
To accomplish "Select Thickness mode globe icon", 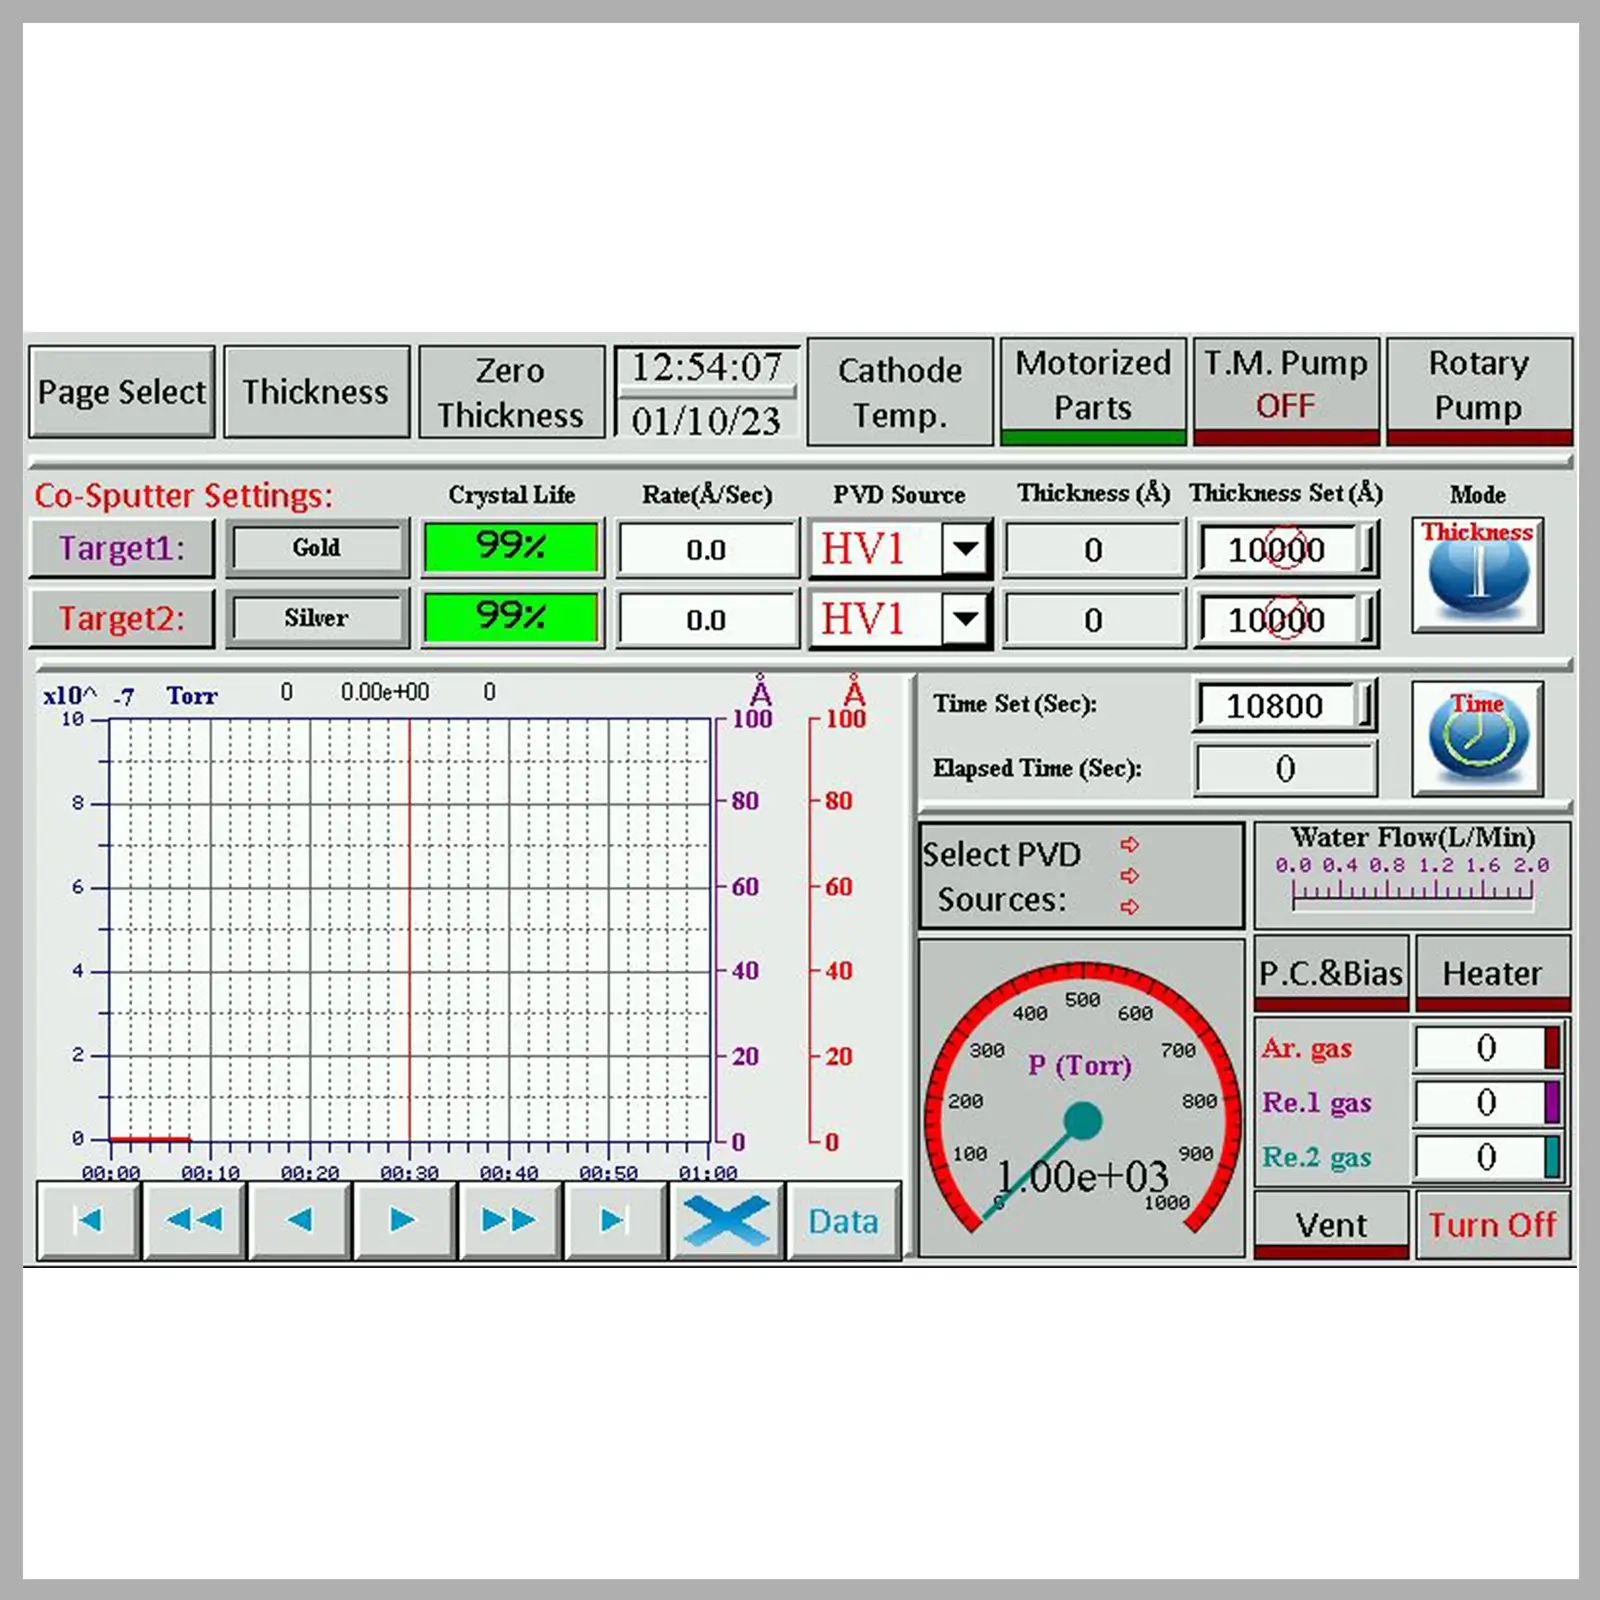I will click(1478, 575).
